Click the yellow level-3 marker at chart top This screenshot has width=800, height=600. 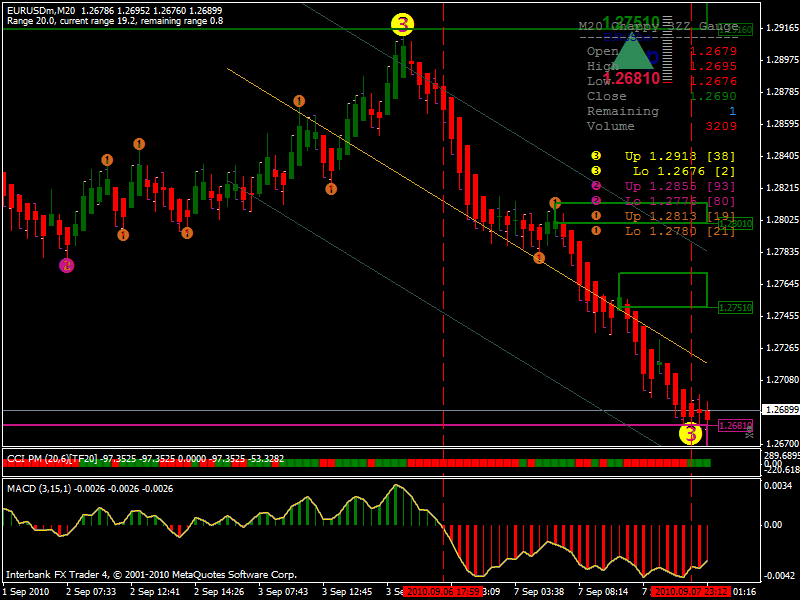(x=402, y=25)
